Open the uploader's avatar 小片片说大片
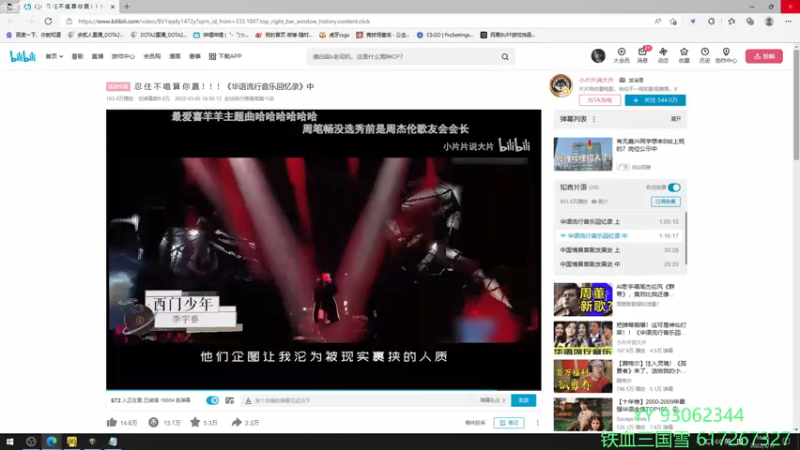Image resolution: width=800 pixels, height=450 pixels. pyautogui.click(x=561, y=85)
